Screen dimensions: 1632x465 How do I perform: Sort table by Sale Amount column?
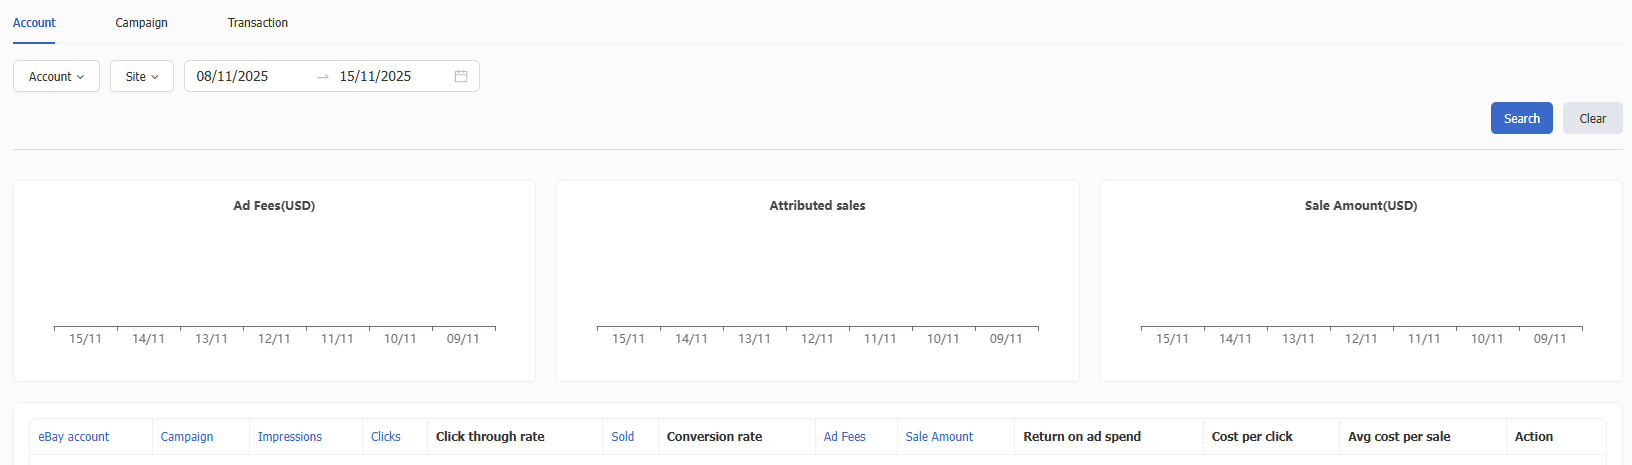(939, 437)
